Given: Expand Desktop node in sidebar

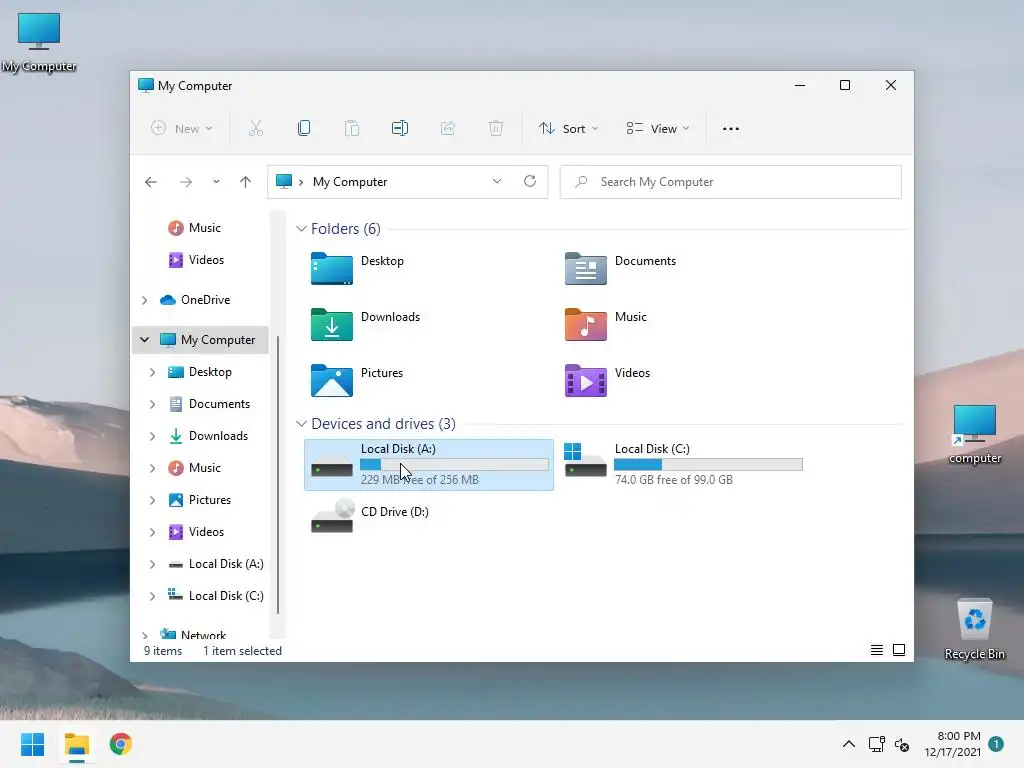Looking at the screenshot, I should pyautogui.click(x=153, y=372).
